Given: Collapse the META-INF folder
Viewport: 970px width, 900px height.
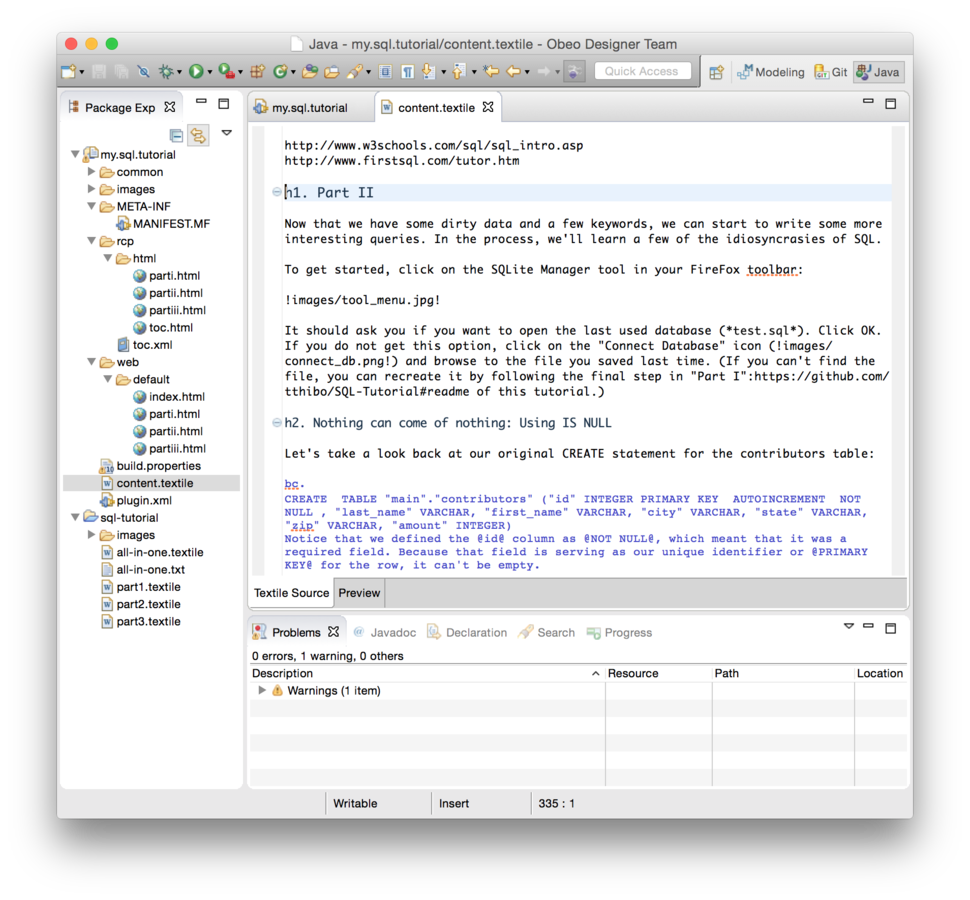Looking at the screenshot, I should pyautogui.click(x=92, y=206).
